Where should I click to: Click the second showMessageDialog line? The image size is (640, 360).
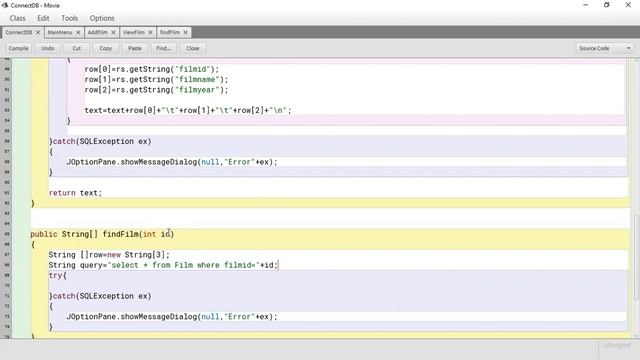coord(172,317)
